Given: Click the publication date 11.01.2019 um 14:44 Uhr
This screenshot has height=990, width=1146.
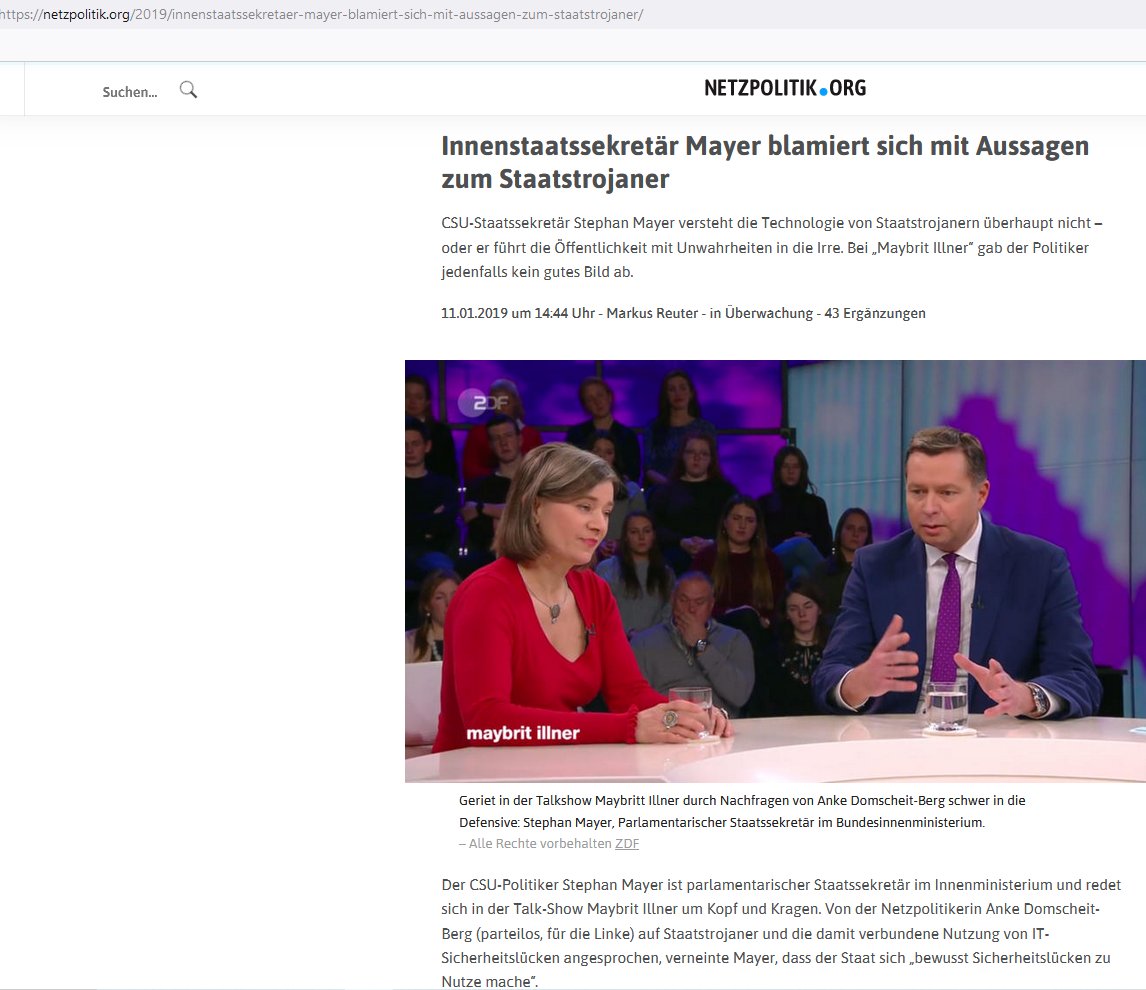Looking at the screenshot, I should coord(517,313).
